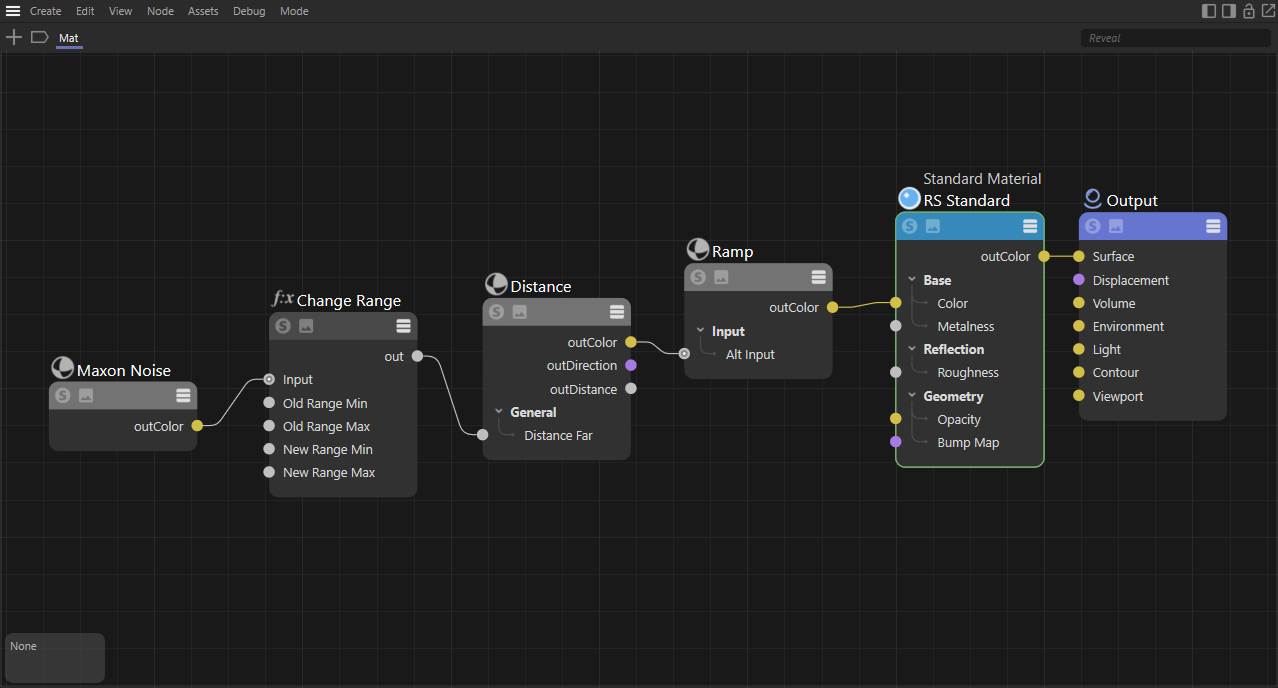
Task: Select the Mat tab
Action: (x=68, y=38)
